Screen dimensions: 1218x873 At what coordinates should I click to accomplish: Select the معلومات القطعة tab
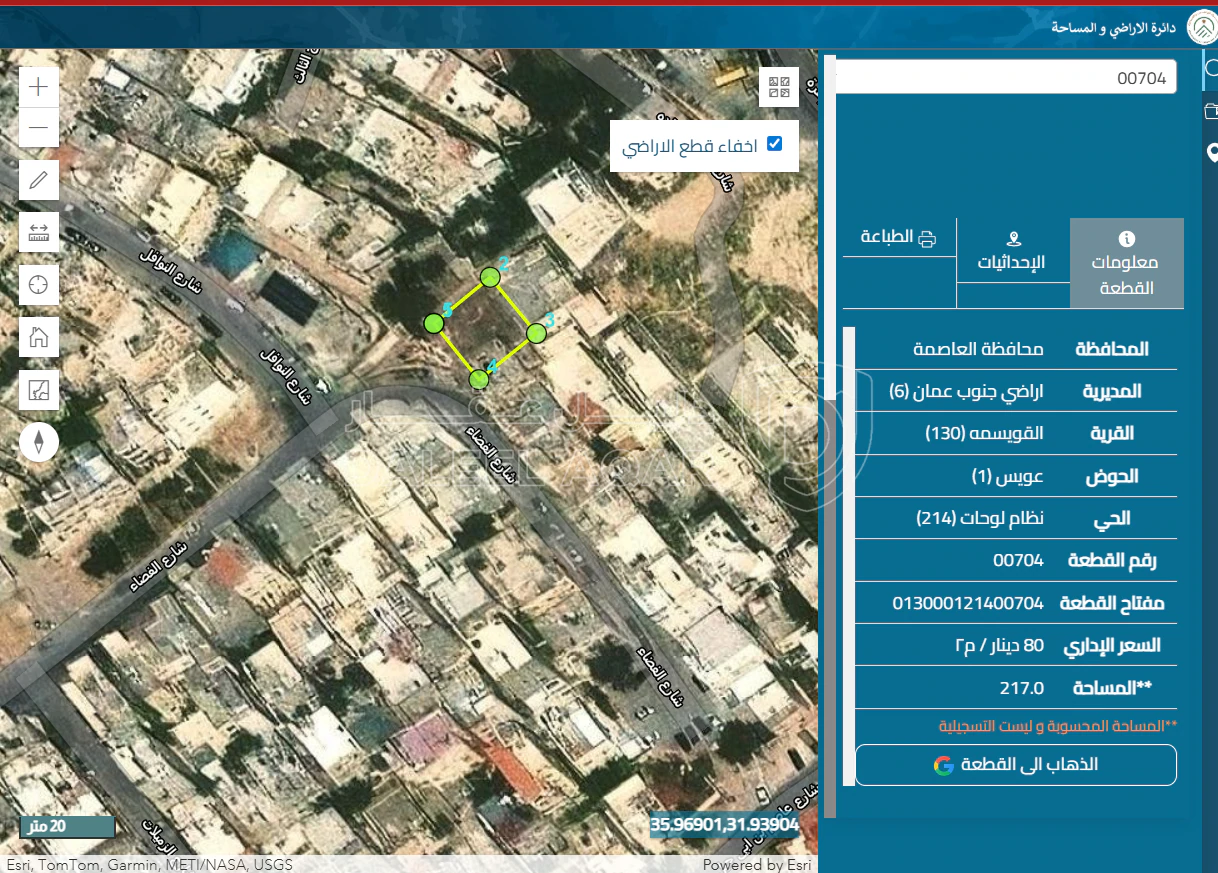[x=1126, y=263]
